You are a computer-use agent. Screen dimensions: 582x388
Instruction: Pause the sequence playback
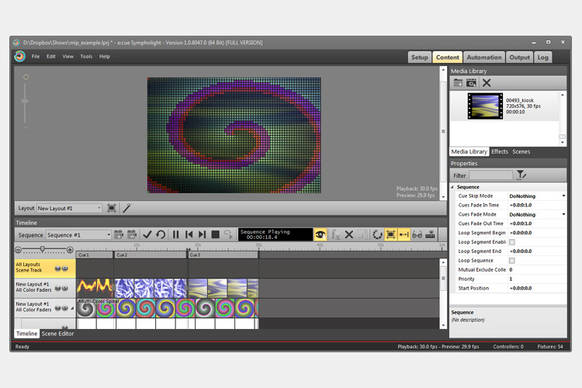point(176,235)
